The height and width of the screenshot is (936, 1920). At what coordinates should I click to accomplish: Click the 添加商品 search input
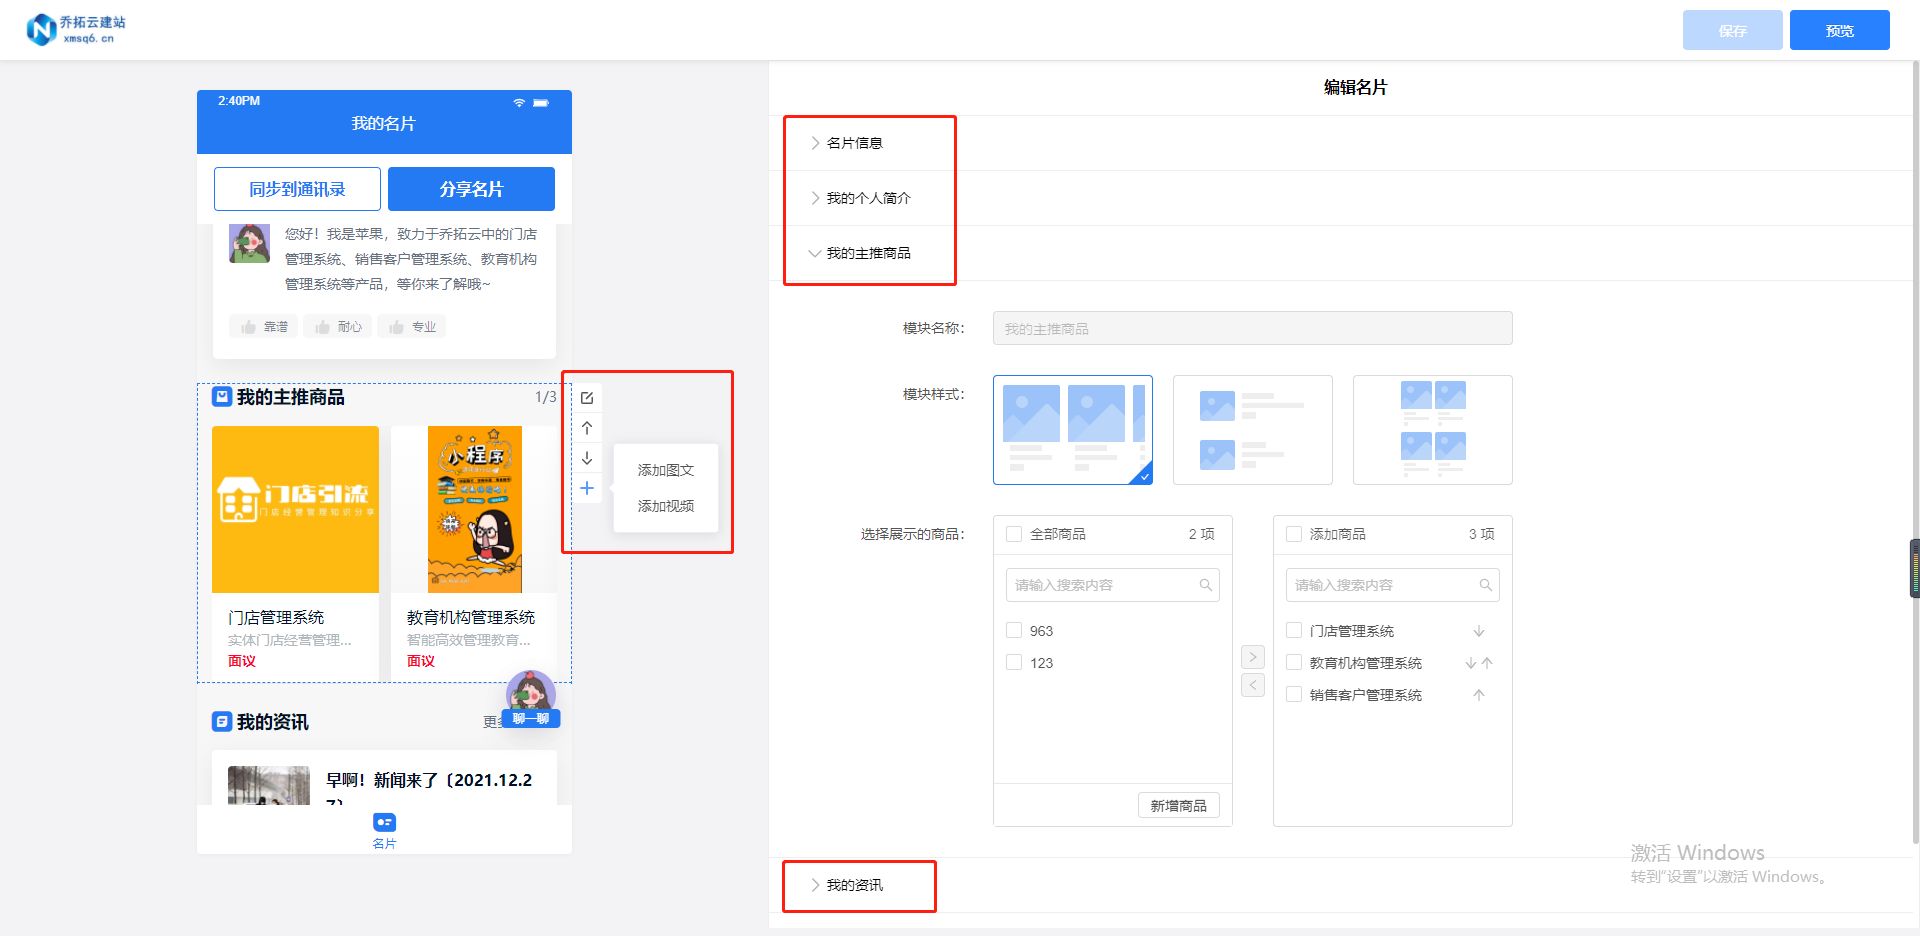click(x=1393, y=585)
